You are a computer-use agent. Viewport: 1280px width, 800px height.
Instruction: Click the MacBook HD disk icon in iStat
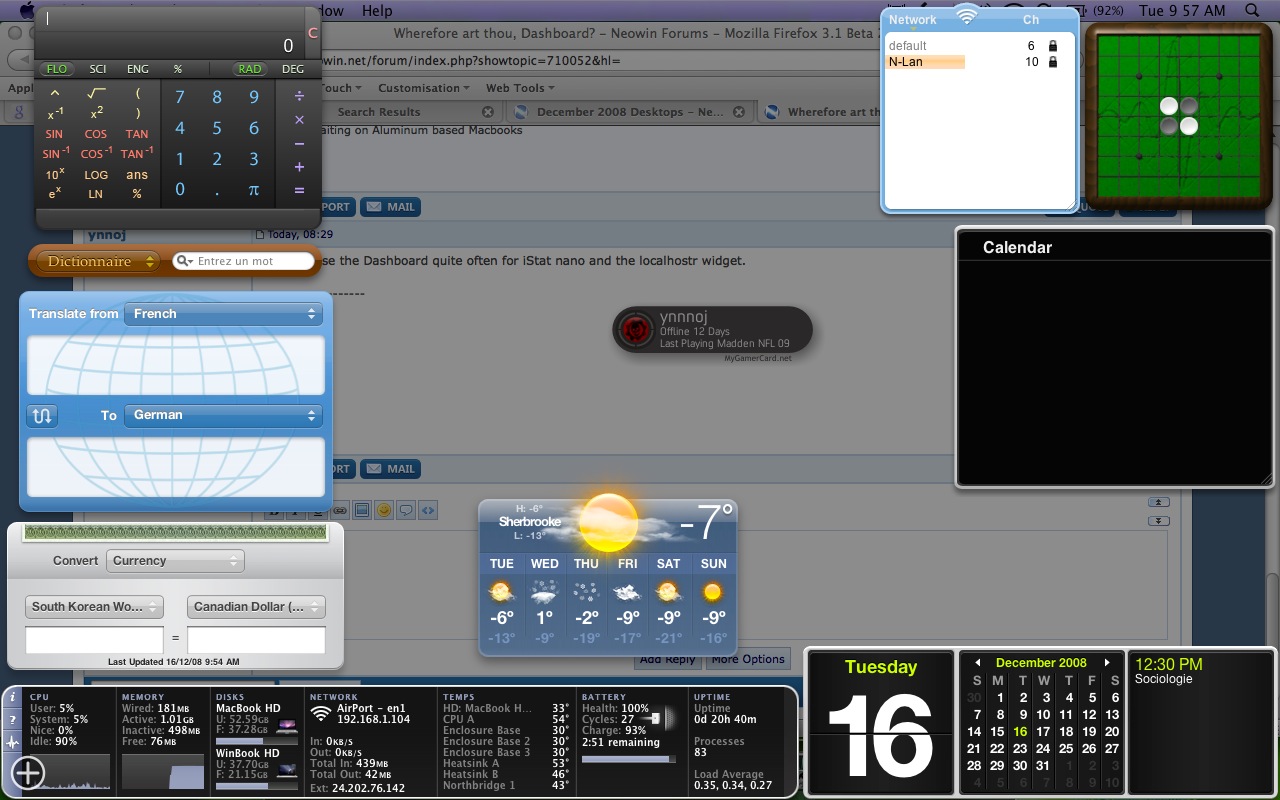(x=288, y=725)
